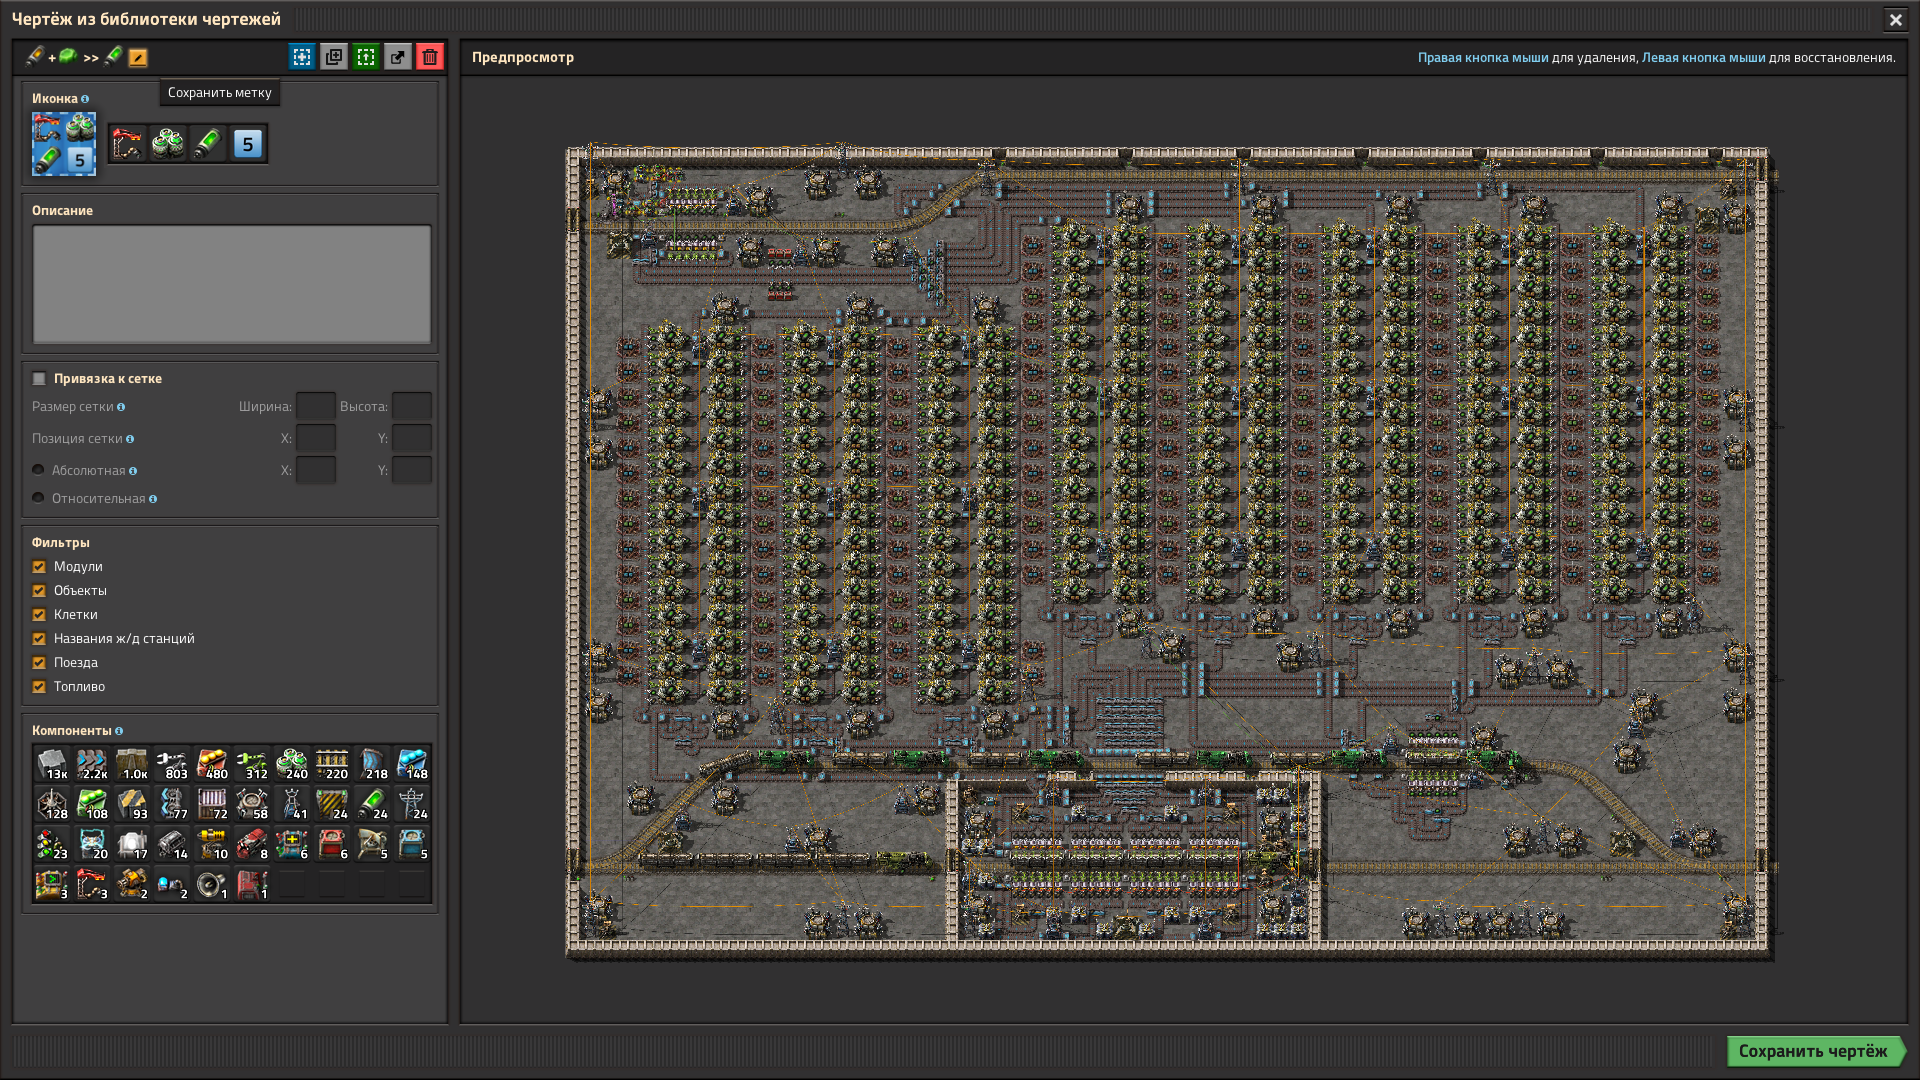This screenshot has width=1920, height=1080.
Task: Click the export blueprint string arrow button
Action: point(398,57)
